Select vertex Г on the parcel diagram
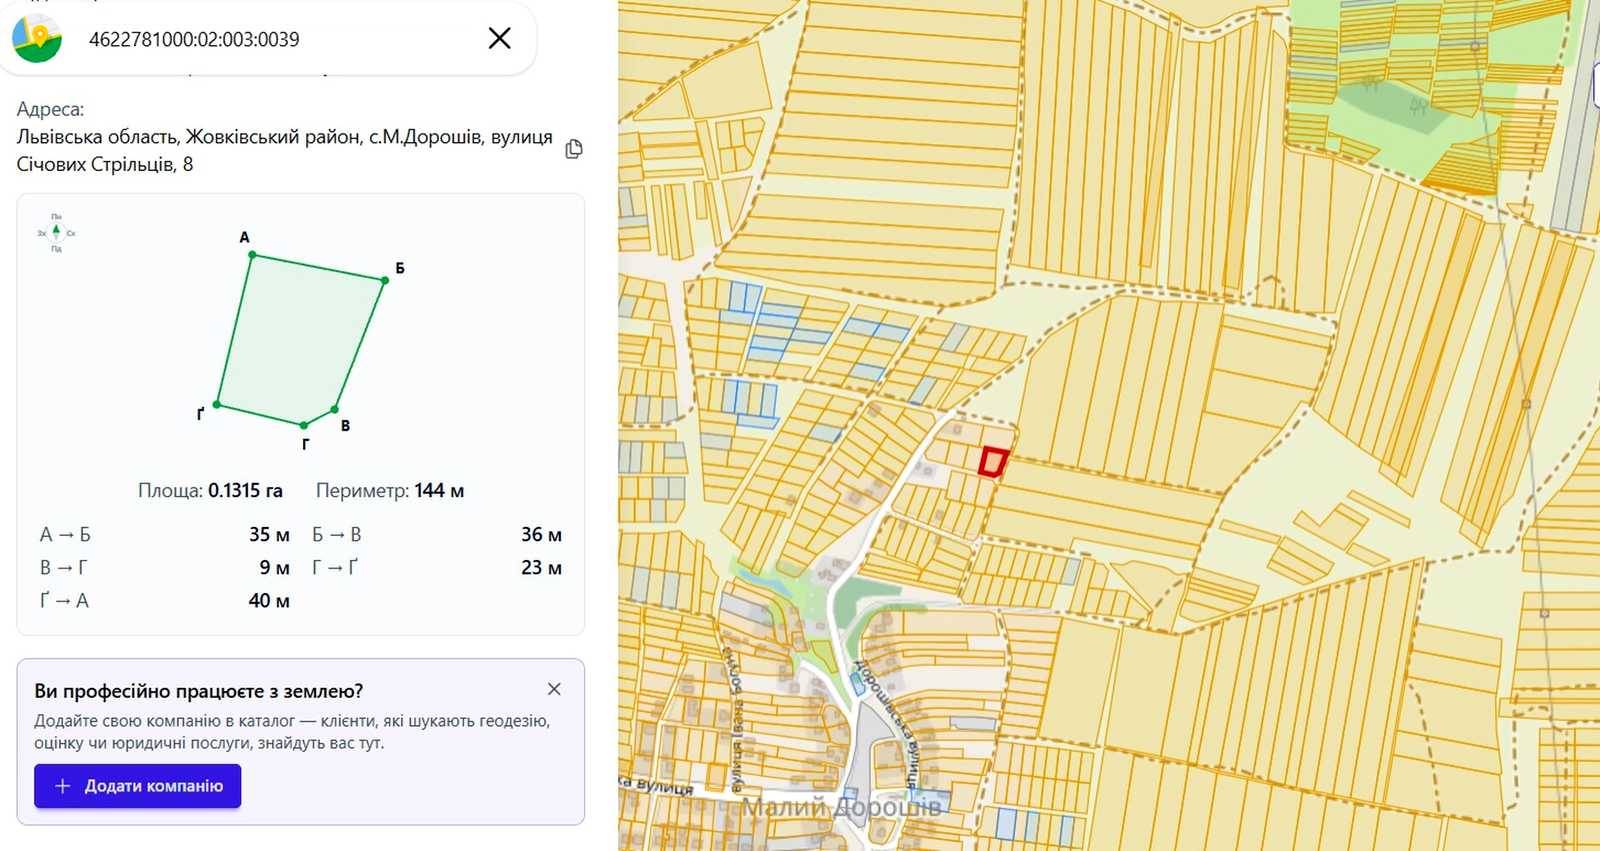The image size is (1600, 851). (x=304, y=425)
